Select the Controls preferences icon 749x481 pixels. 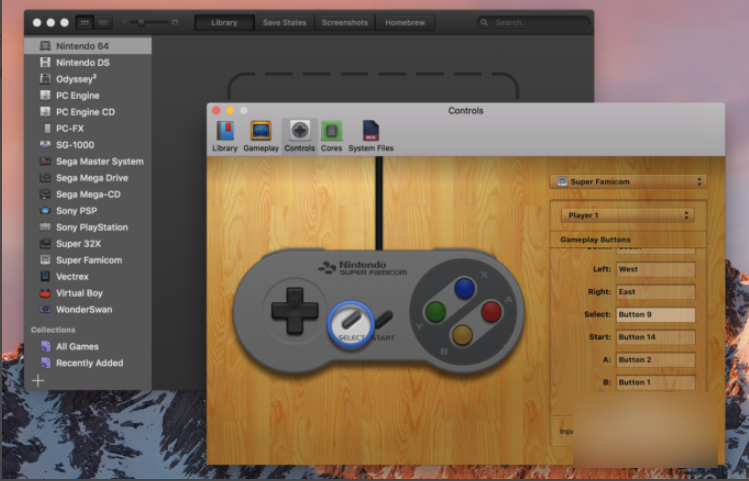point(300,137)
